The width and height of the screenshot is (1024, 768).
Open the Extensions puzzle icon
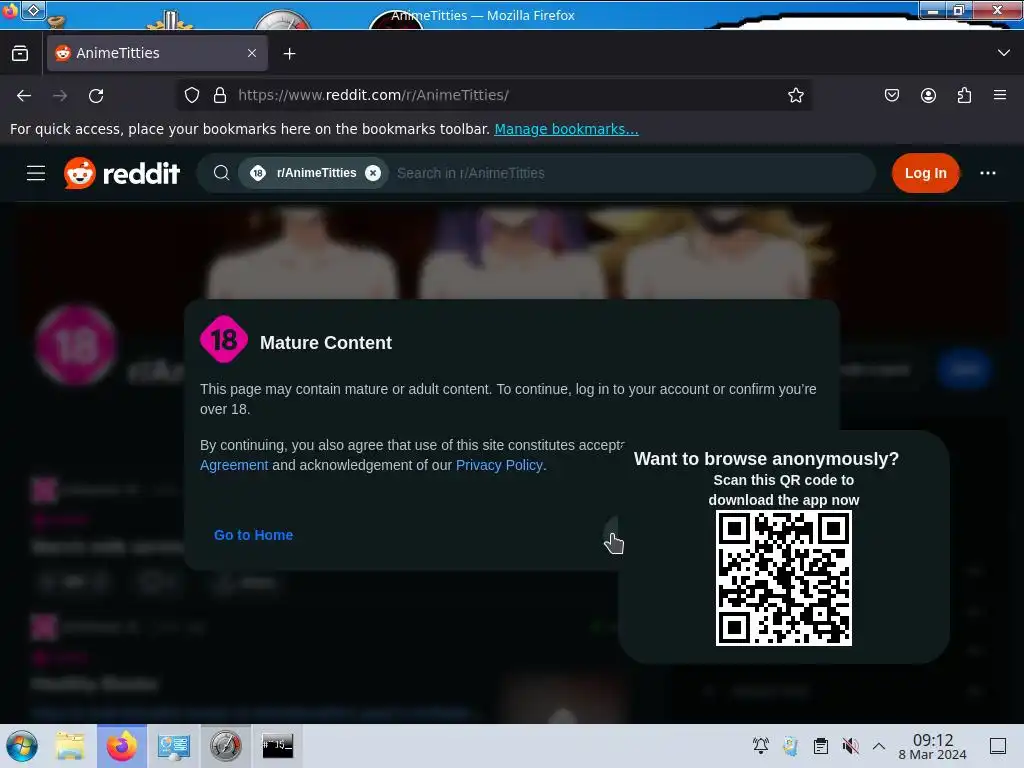(964, 95)
